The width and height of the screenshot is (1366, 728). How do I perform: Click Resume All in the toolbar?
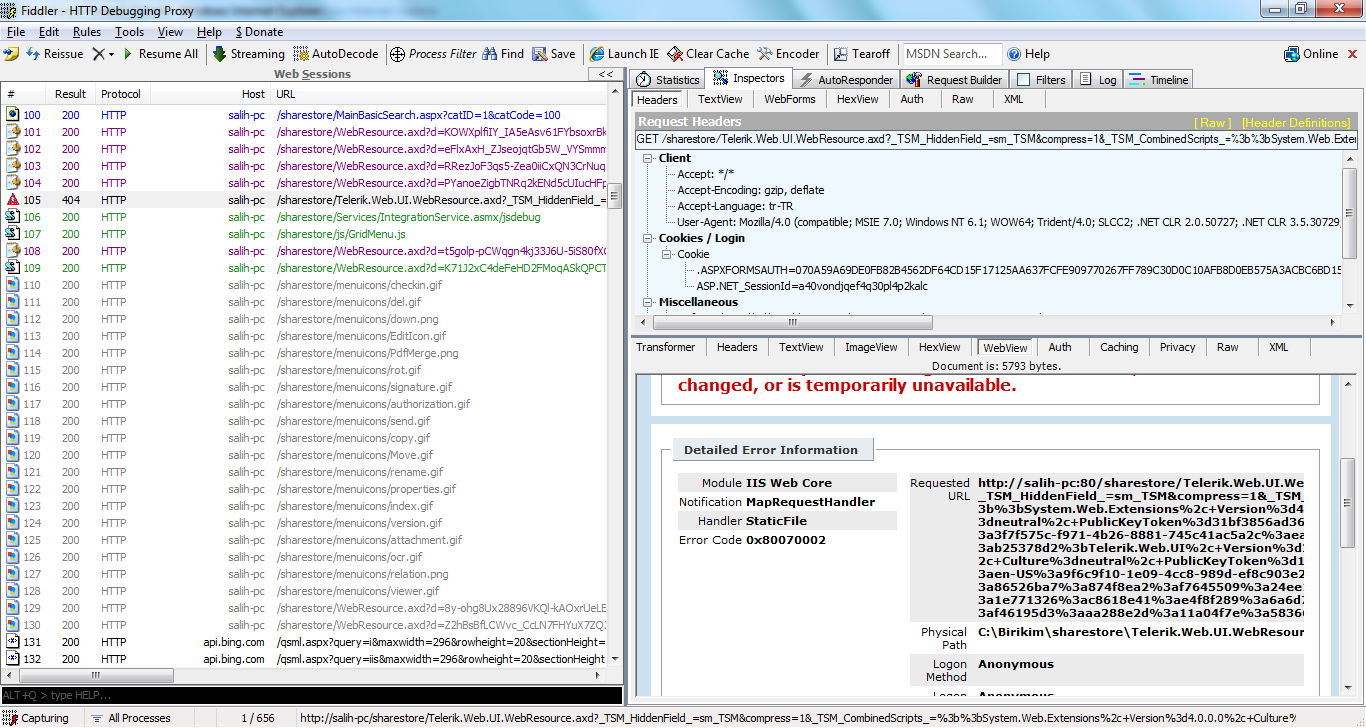[x=159, y=54]
